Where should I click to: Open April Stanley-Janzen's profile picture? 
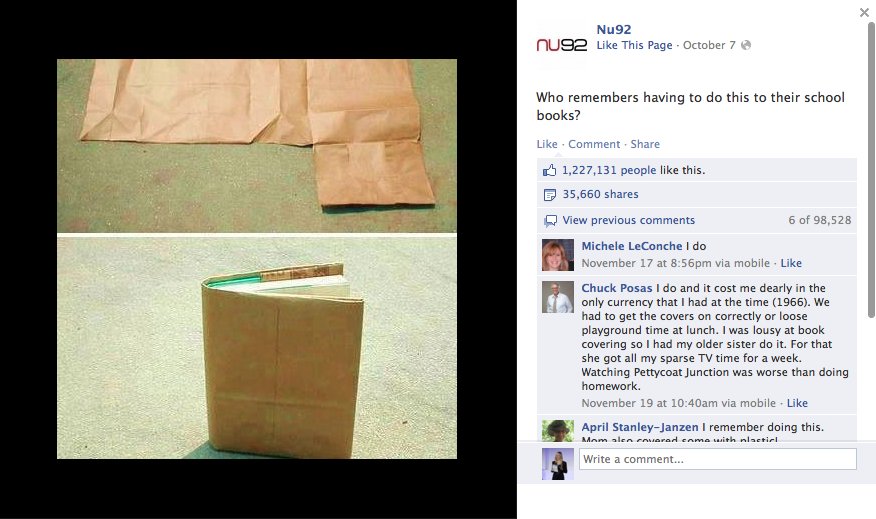(x=558, y=431)
